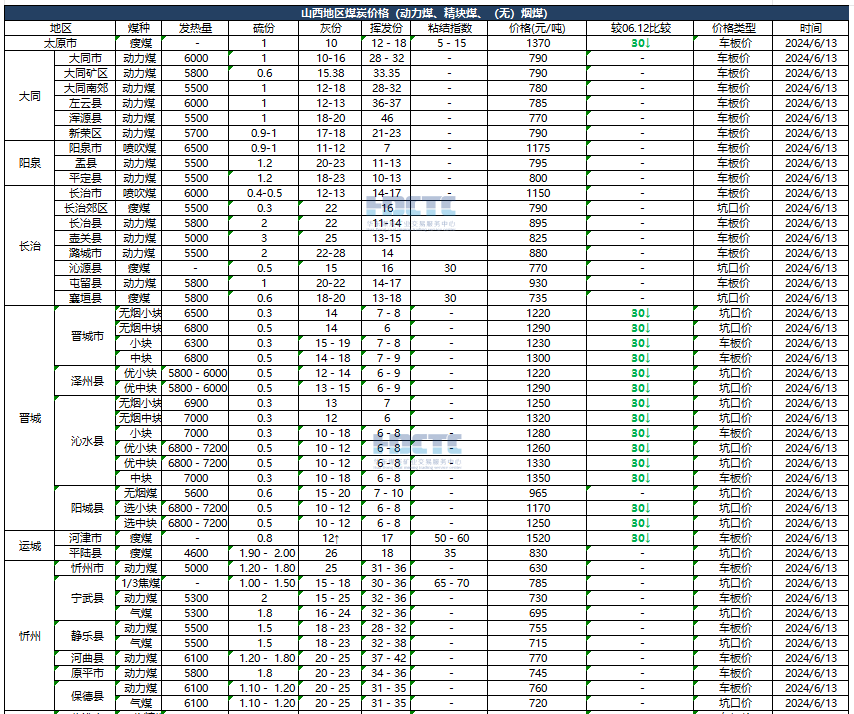Click the volatile value 33.35
This screenshot has height=714, width=854.
pyautogui.click(x=387, y=74)
